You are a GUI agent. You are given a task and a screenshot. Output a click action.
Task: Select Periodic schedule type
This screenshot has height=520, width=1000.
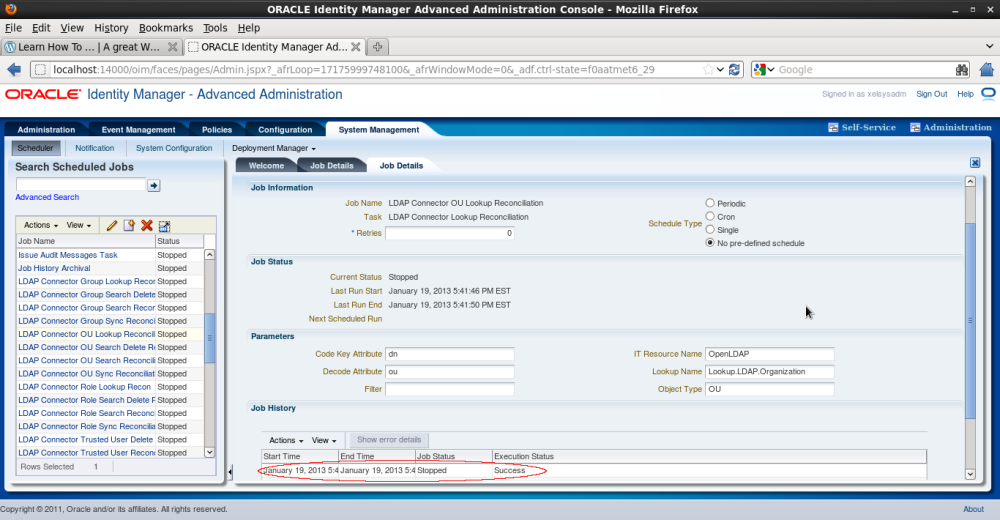click(710, 203)
